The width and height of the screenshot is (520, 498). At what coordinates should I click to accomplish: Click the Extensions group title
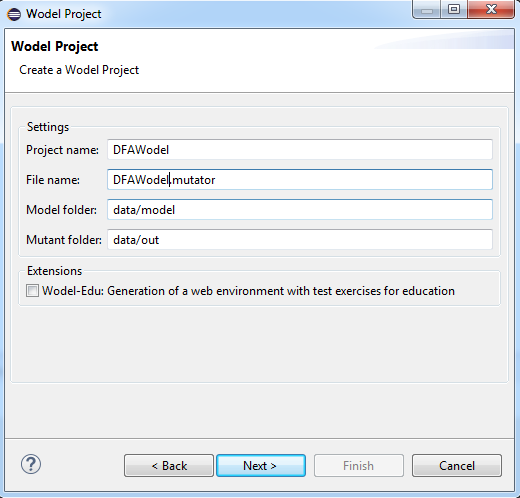[x=54, y=271]
